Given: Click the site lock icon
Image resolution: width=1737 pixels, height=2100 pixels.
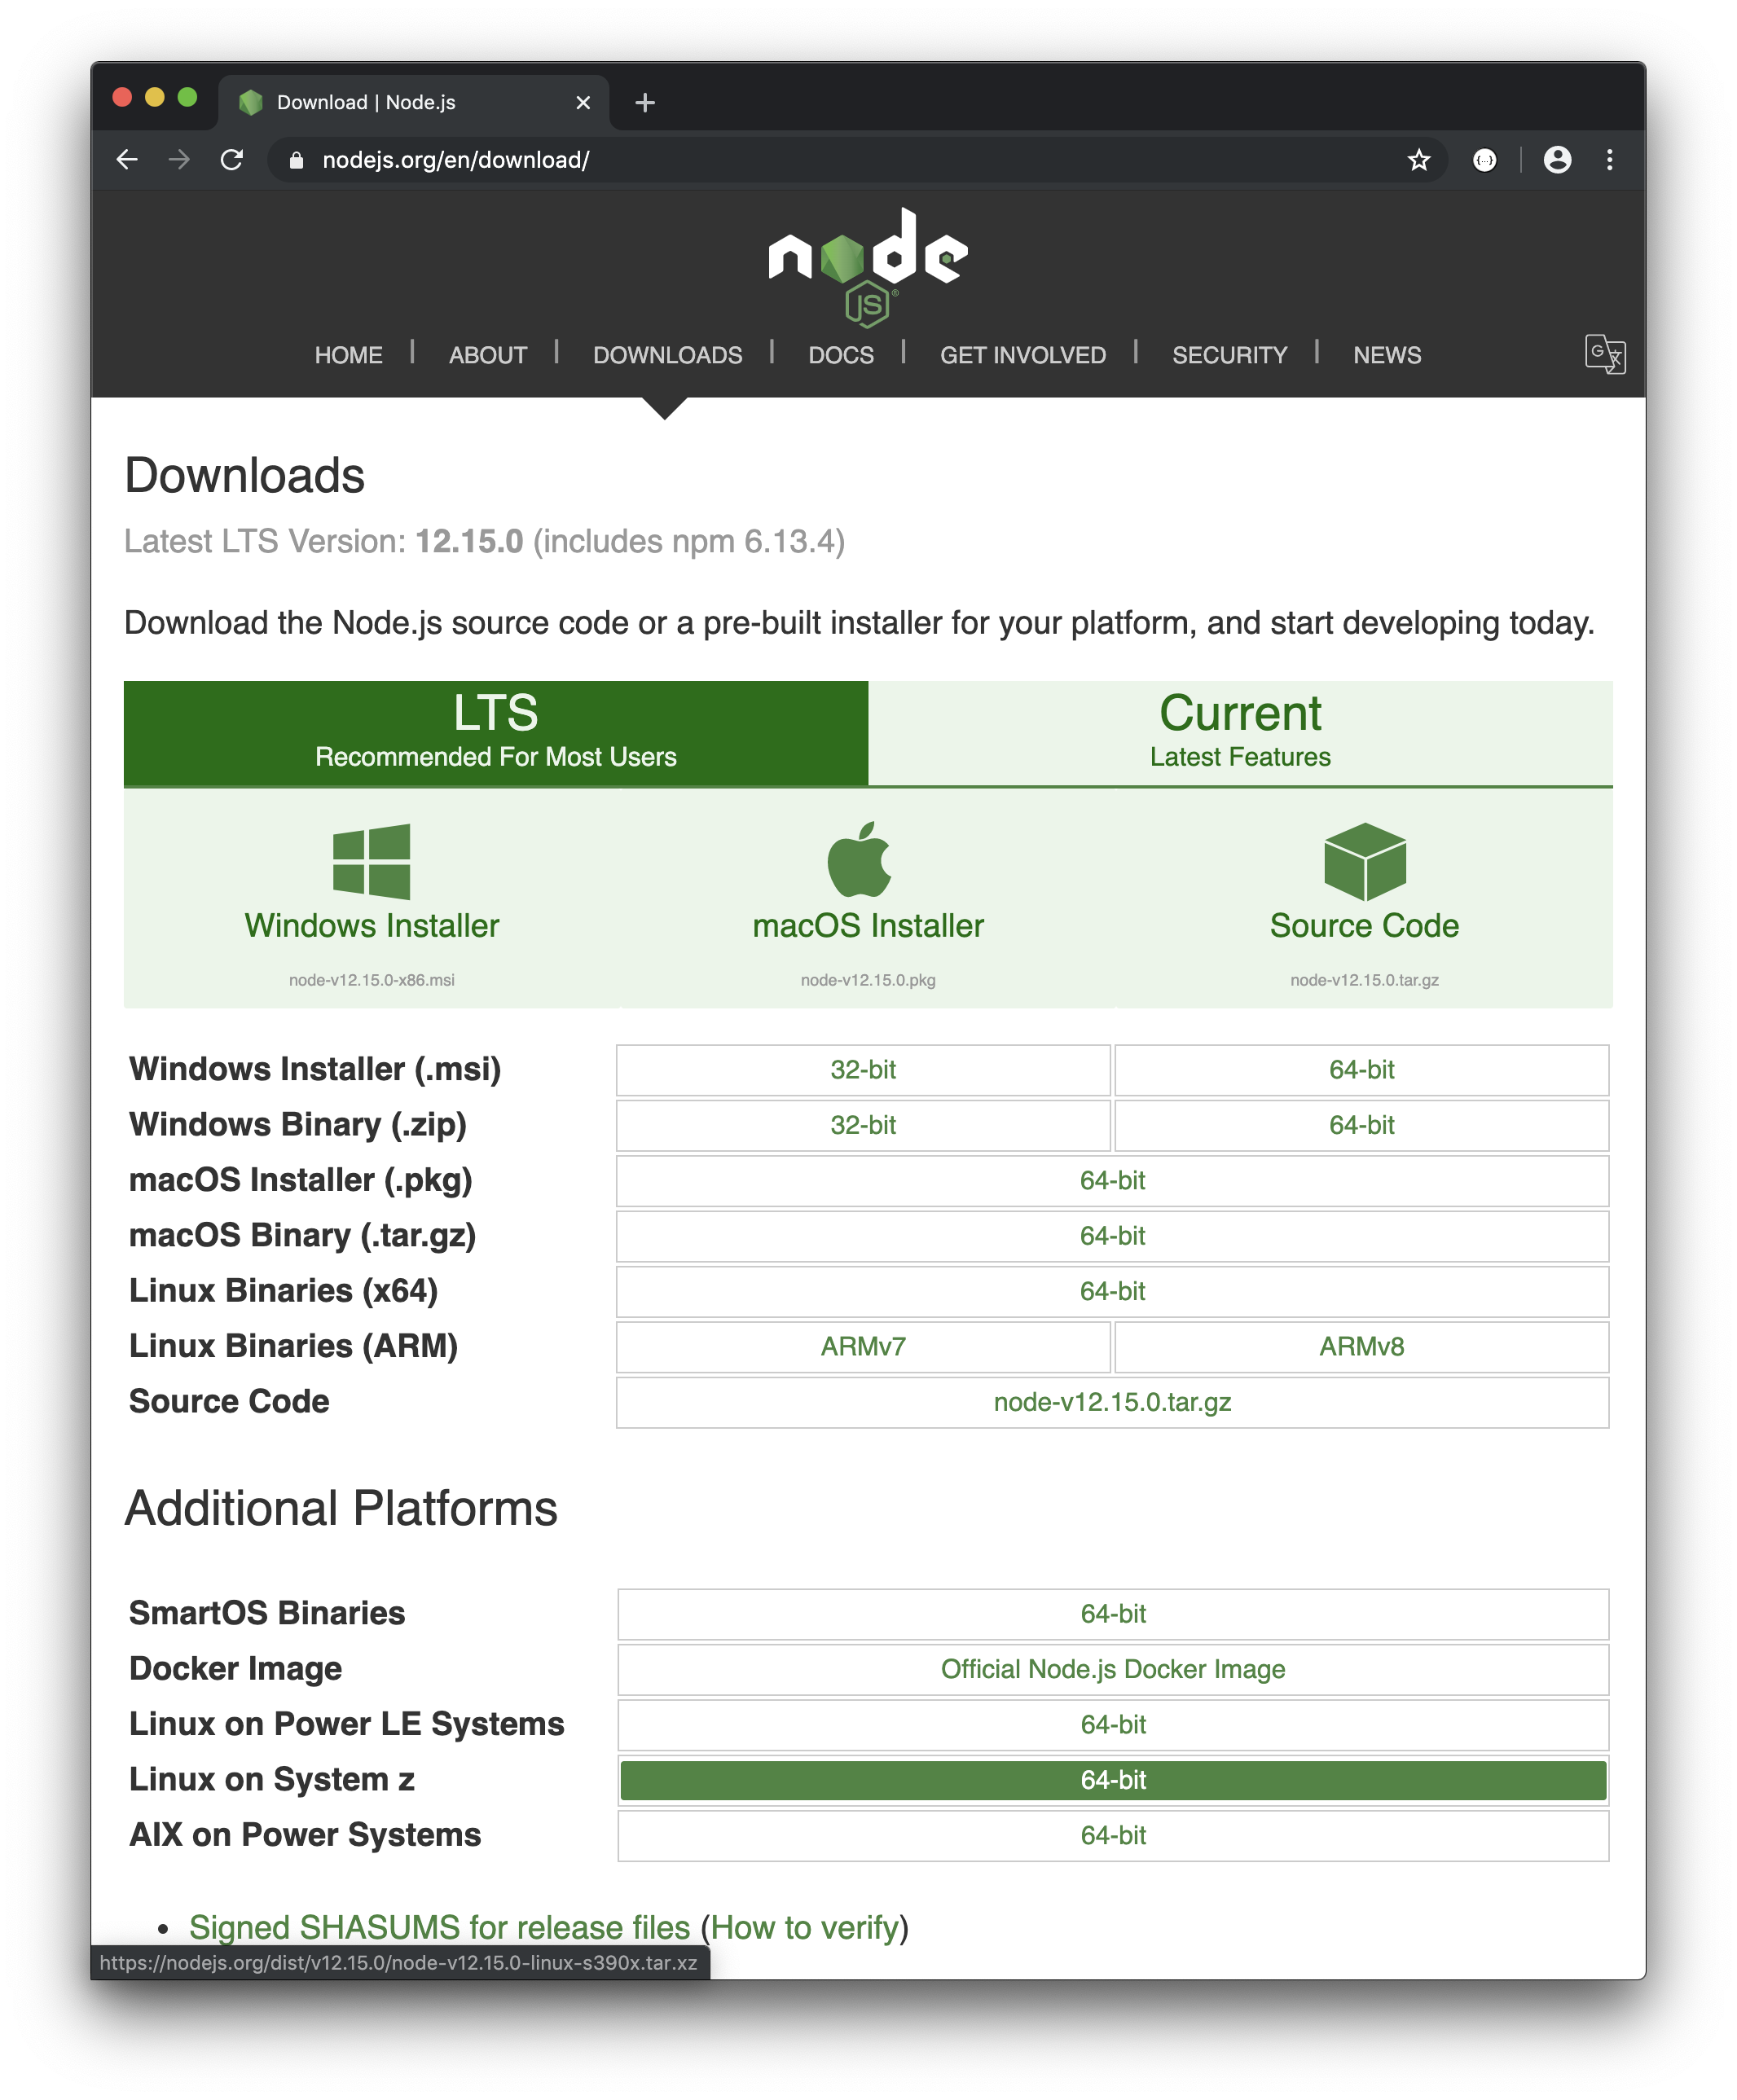Looking at the screenshot, I should 296,160.
